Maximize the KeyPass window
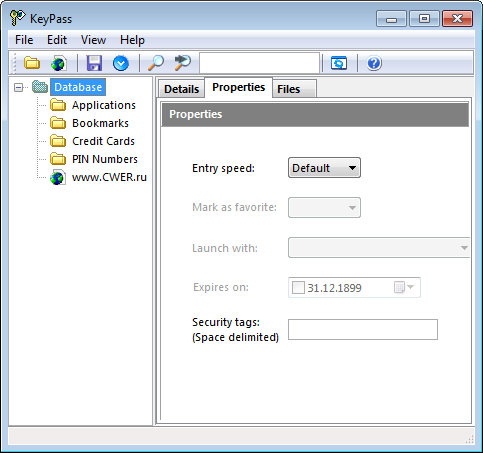 424,18
